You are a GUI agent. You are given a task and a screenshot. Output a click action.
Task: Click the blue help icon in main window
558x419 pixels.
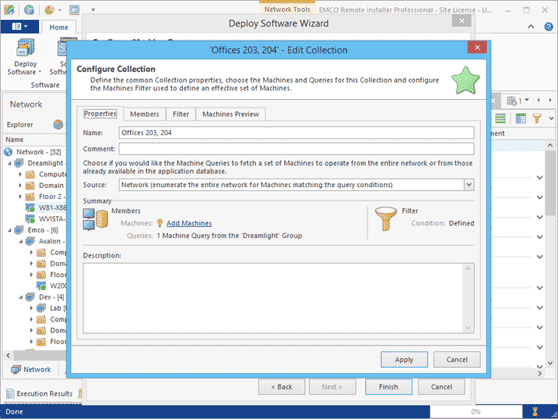point(548,27)
